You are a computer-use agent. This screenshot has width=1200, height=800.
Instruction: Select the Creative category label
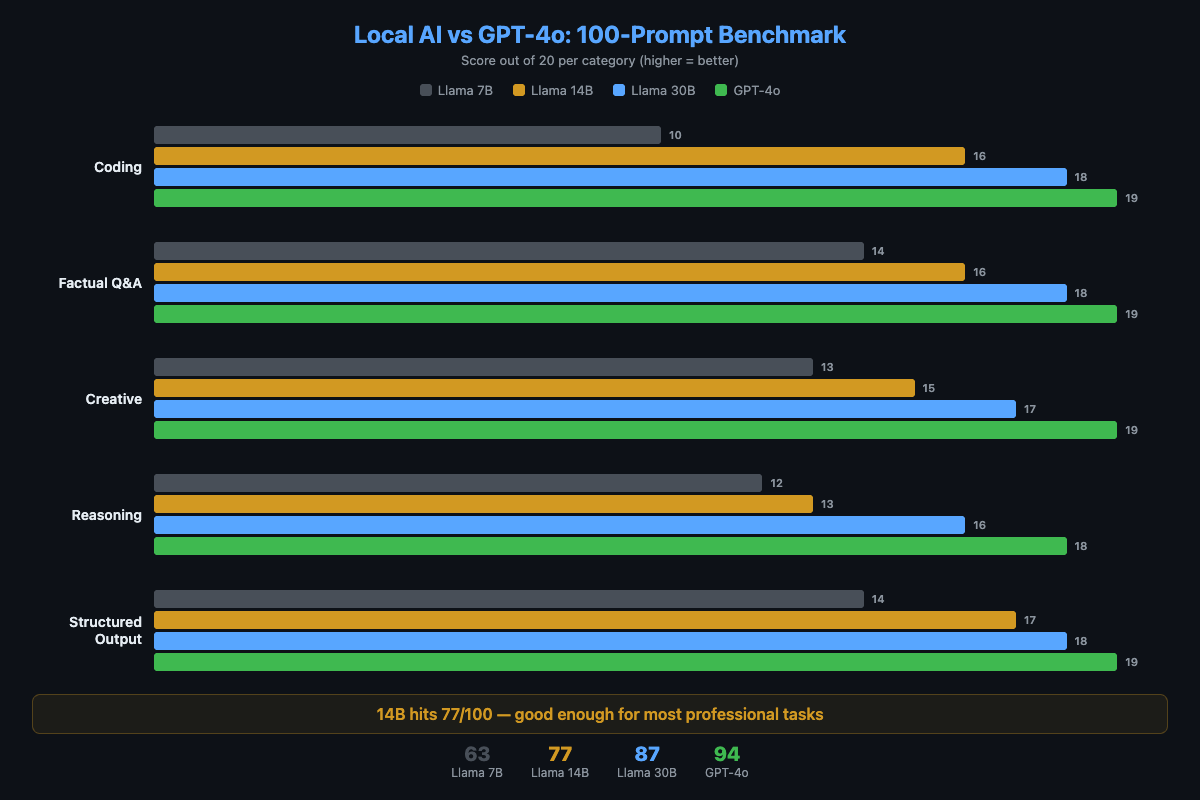(114, 399)
